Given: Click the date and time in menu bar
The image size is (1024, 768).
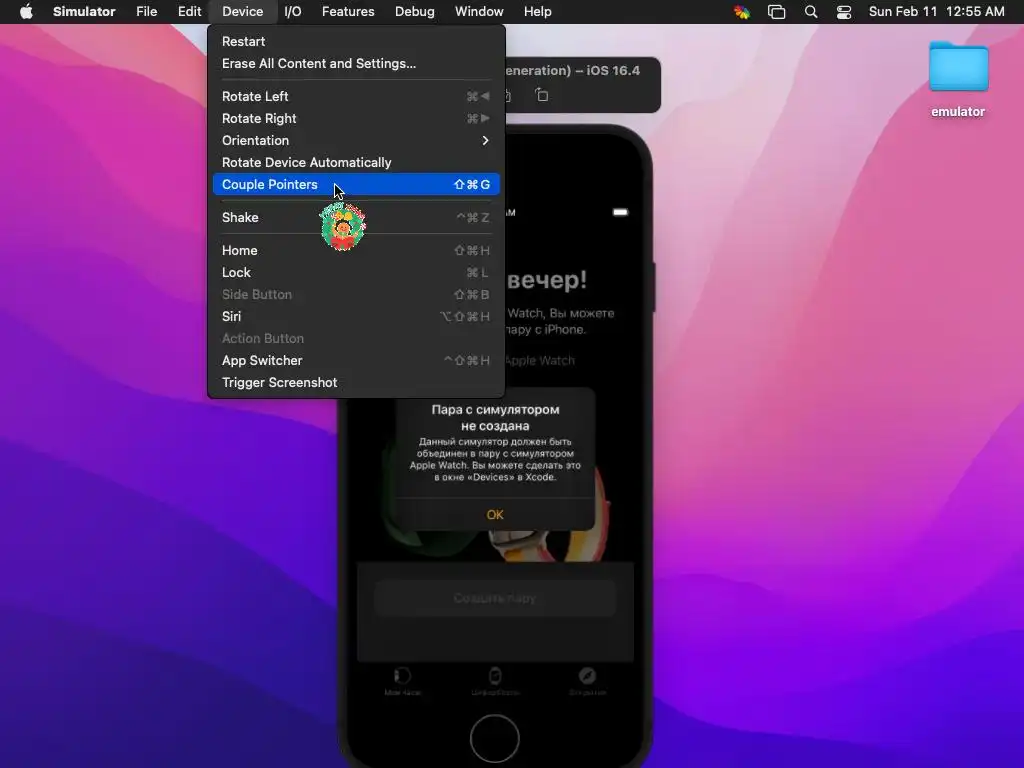Looking at the screenshot, I should [936, 12].
